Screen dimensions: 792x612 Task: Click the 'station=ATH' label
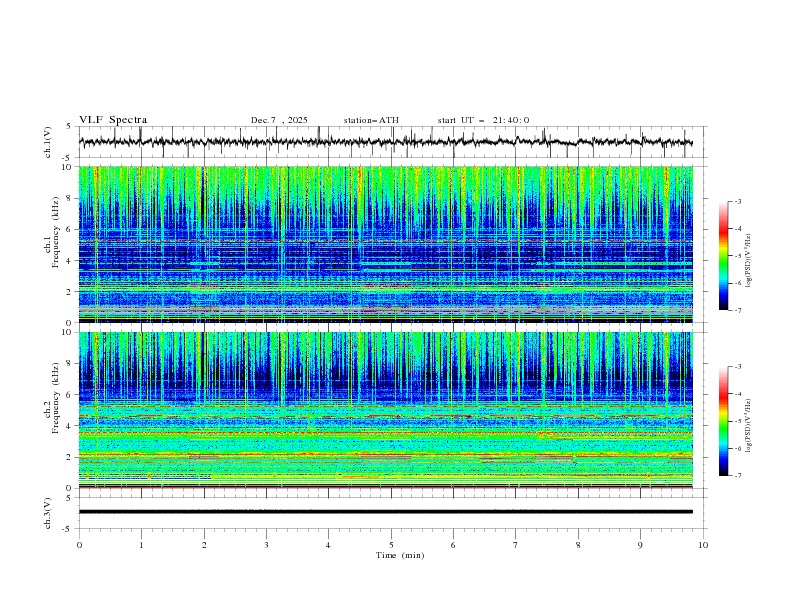click(371, 120)
